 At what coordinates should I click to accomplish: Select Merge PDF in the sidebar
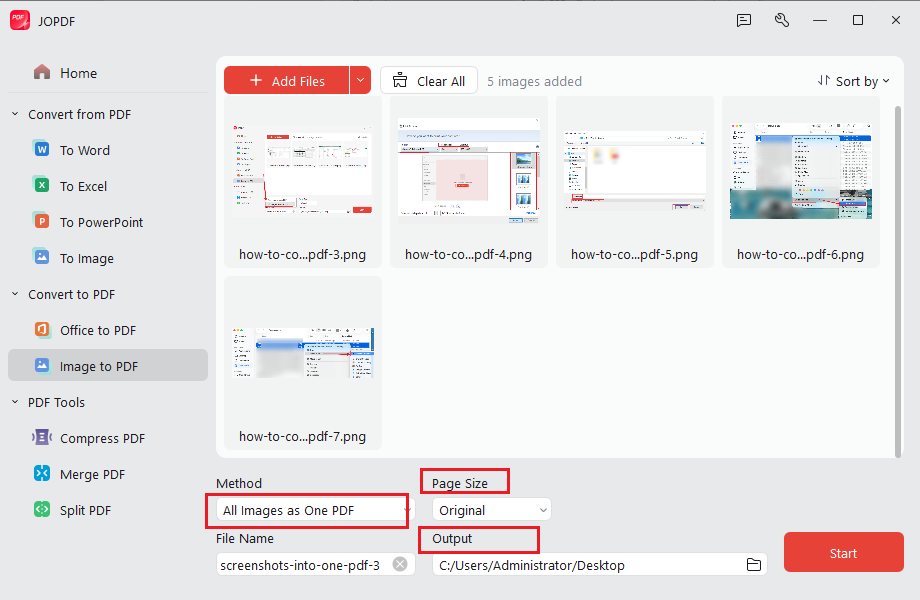click(108, 474)
